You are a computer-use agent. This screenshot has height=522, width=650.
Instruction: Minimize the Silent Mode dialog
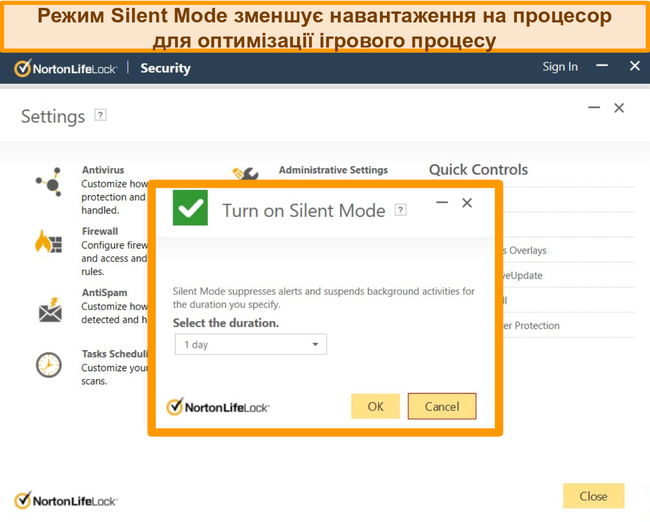coord(442,203)
